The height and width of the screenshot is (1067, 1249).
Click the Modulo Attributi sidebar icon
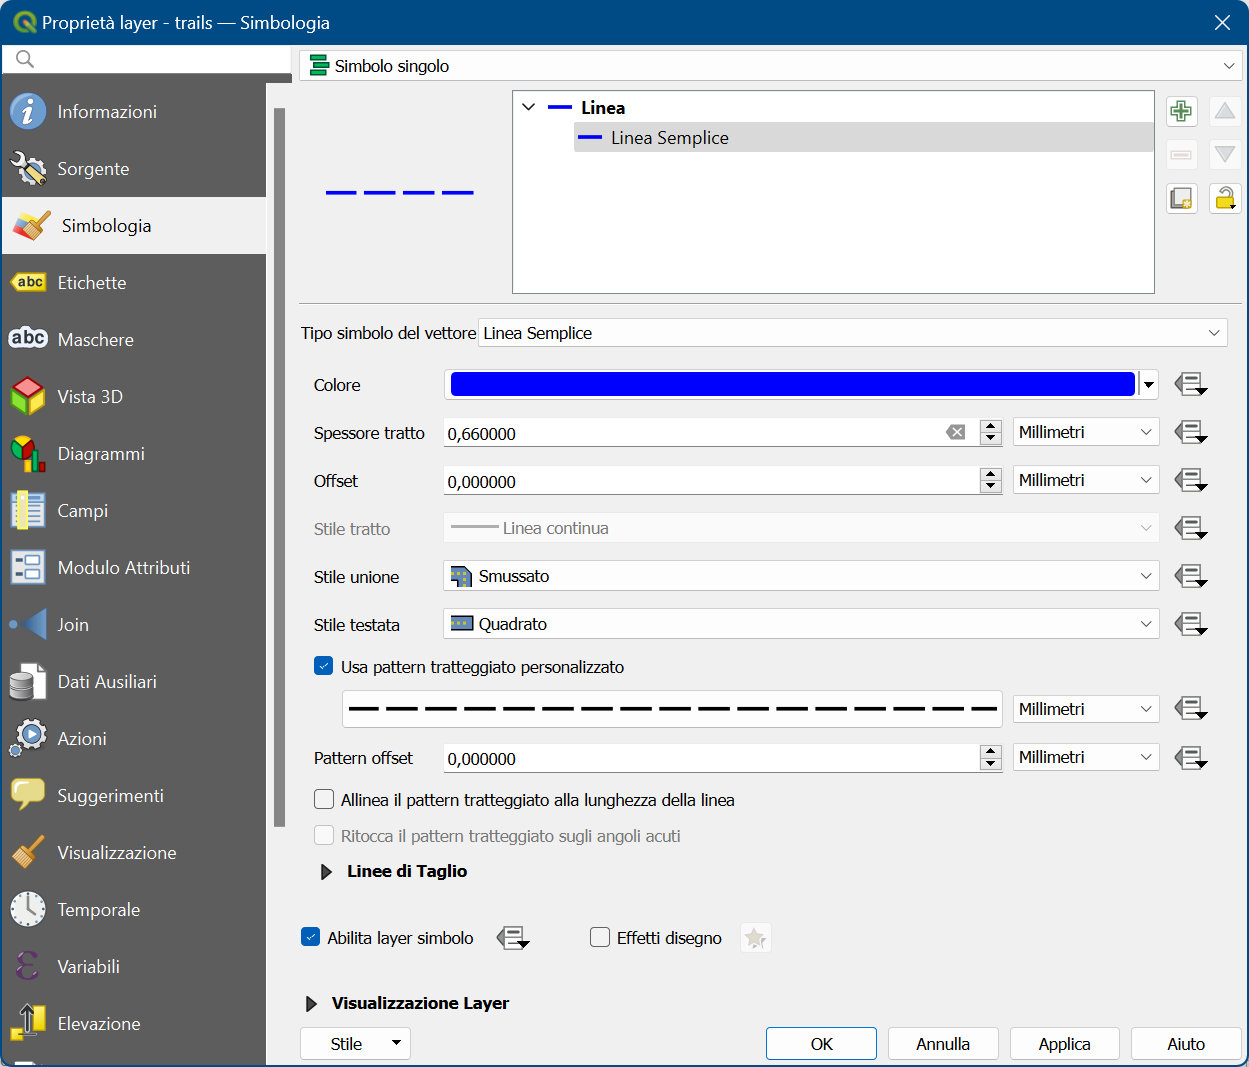tap(28, 567)
